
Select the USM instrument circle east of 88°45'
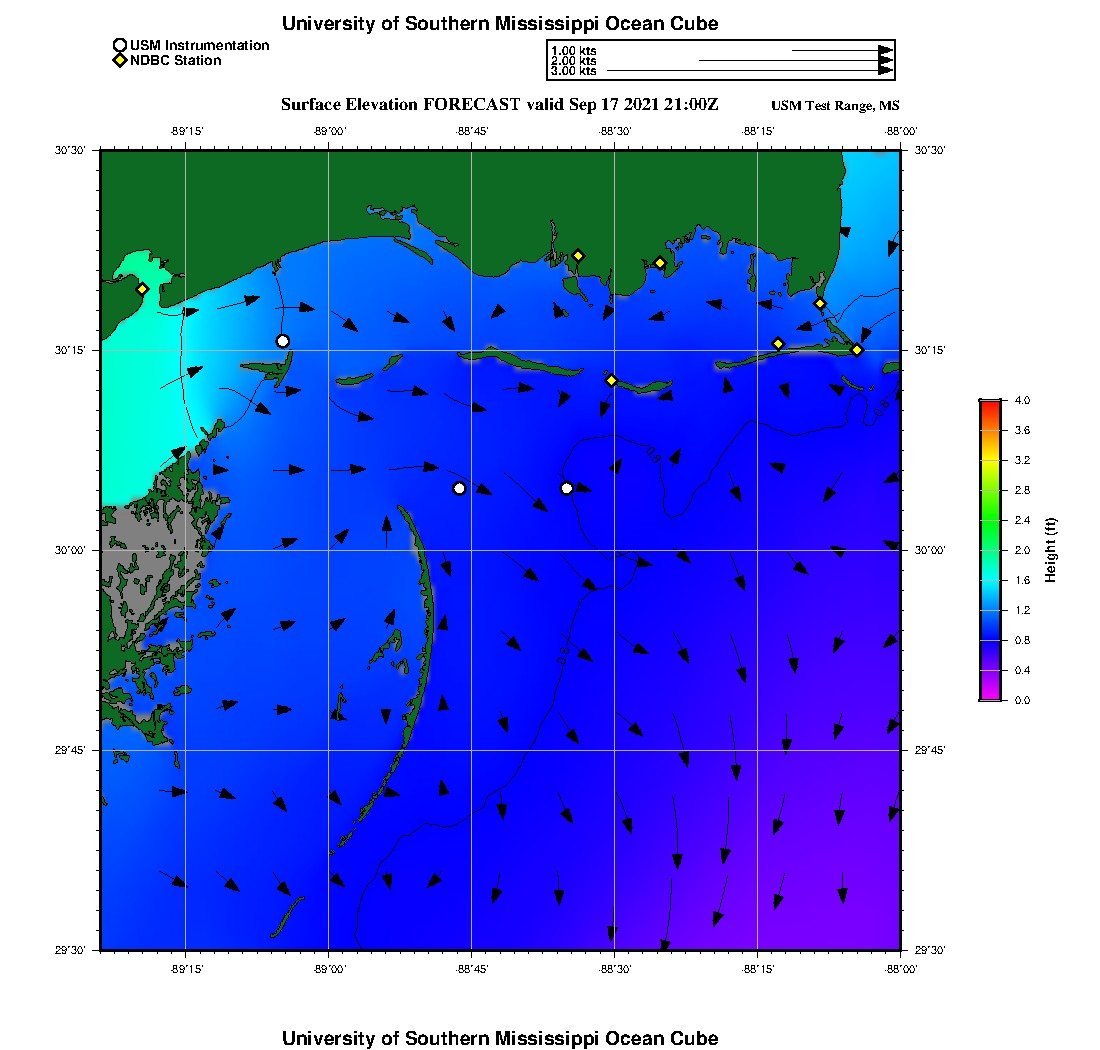567,488
